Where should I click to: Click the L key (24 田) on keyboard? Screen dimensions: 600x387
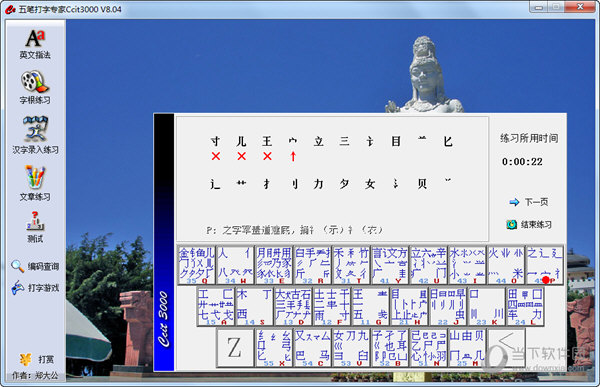525,307
